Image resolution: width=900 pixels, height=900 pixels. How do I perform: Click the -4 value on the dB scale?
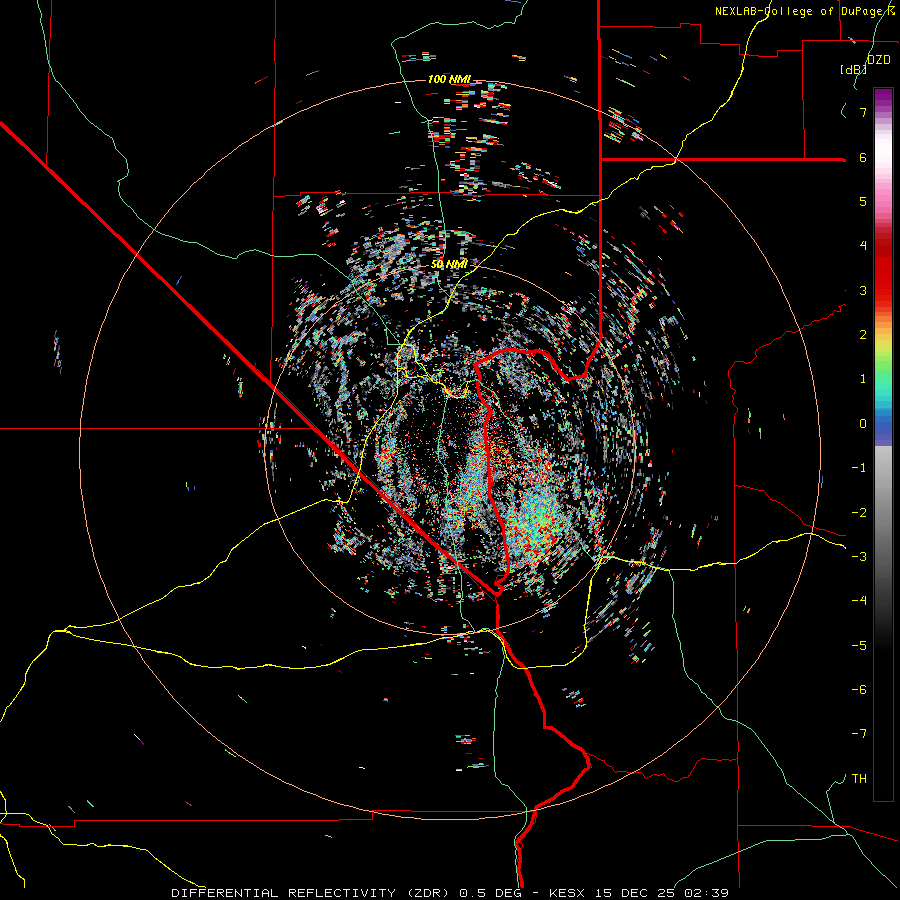[x=859, y=601]
